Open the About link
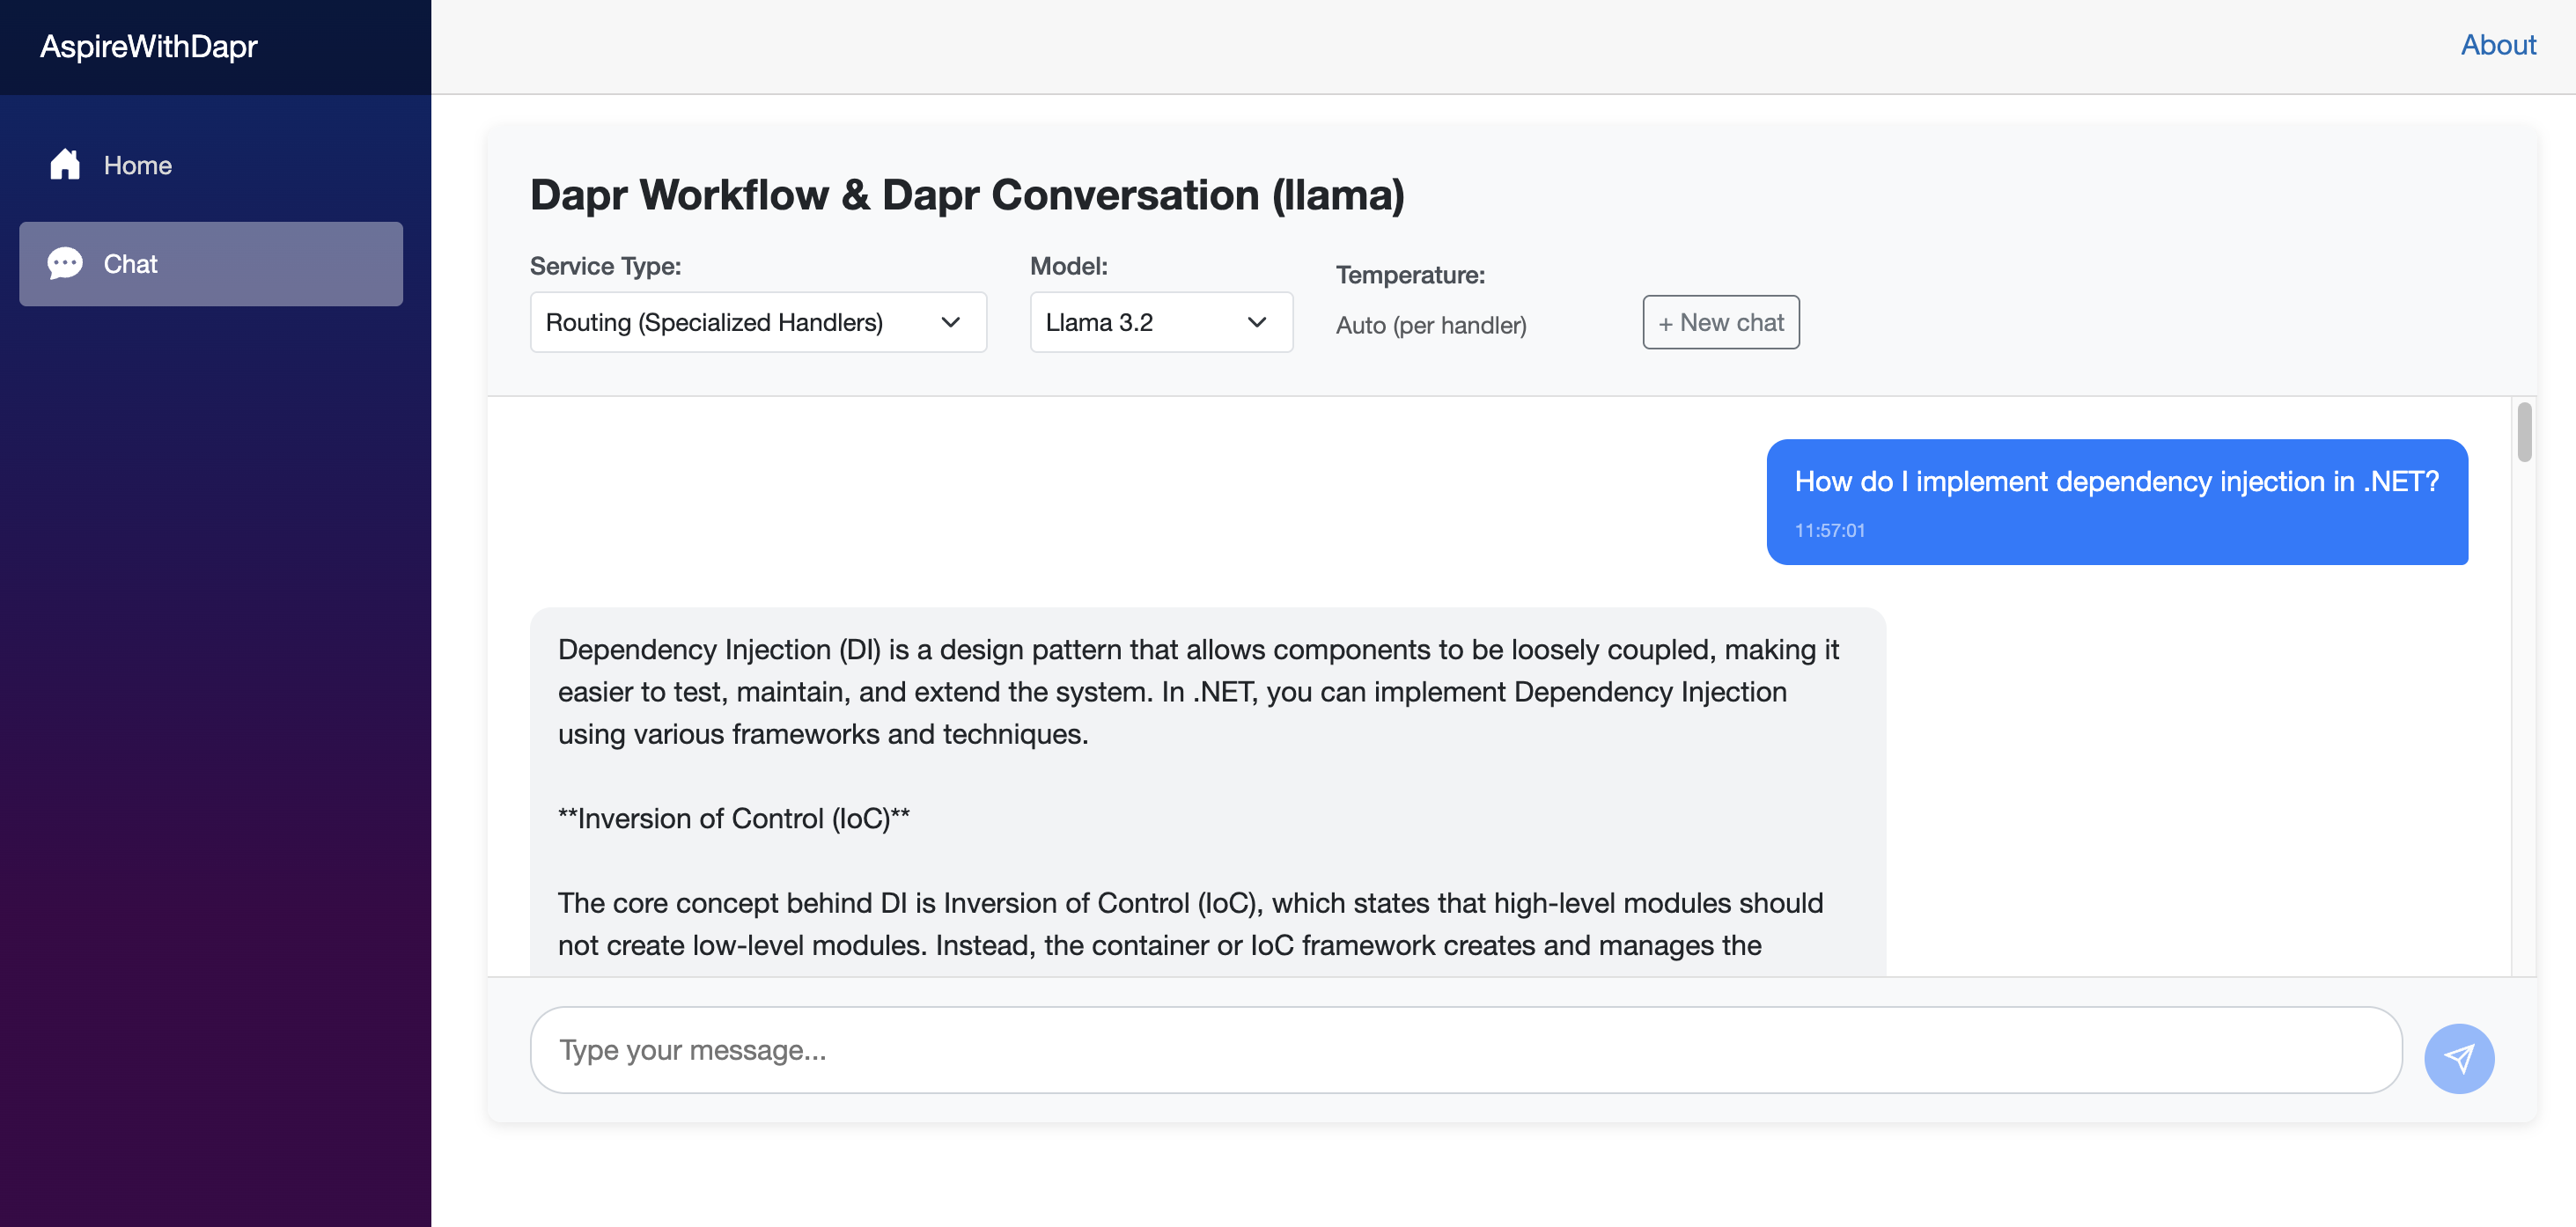 [2497, 45]
